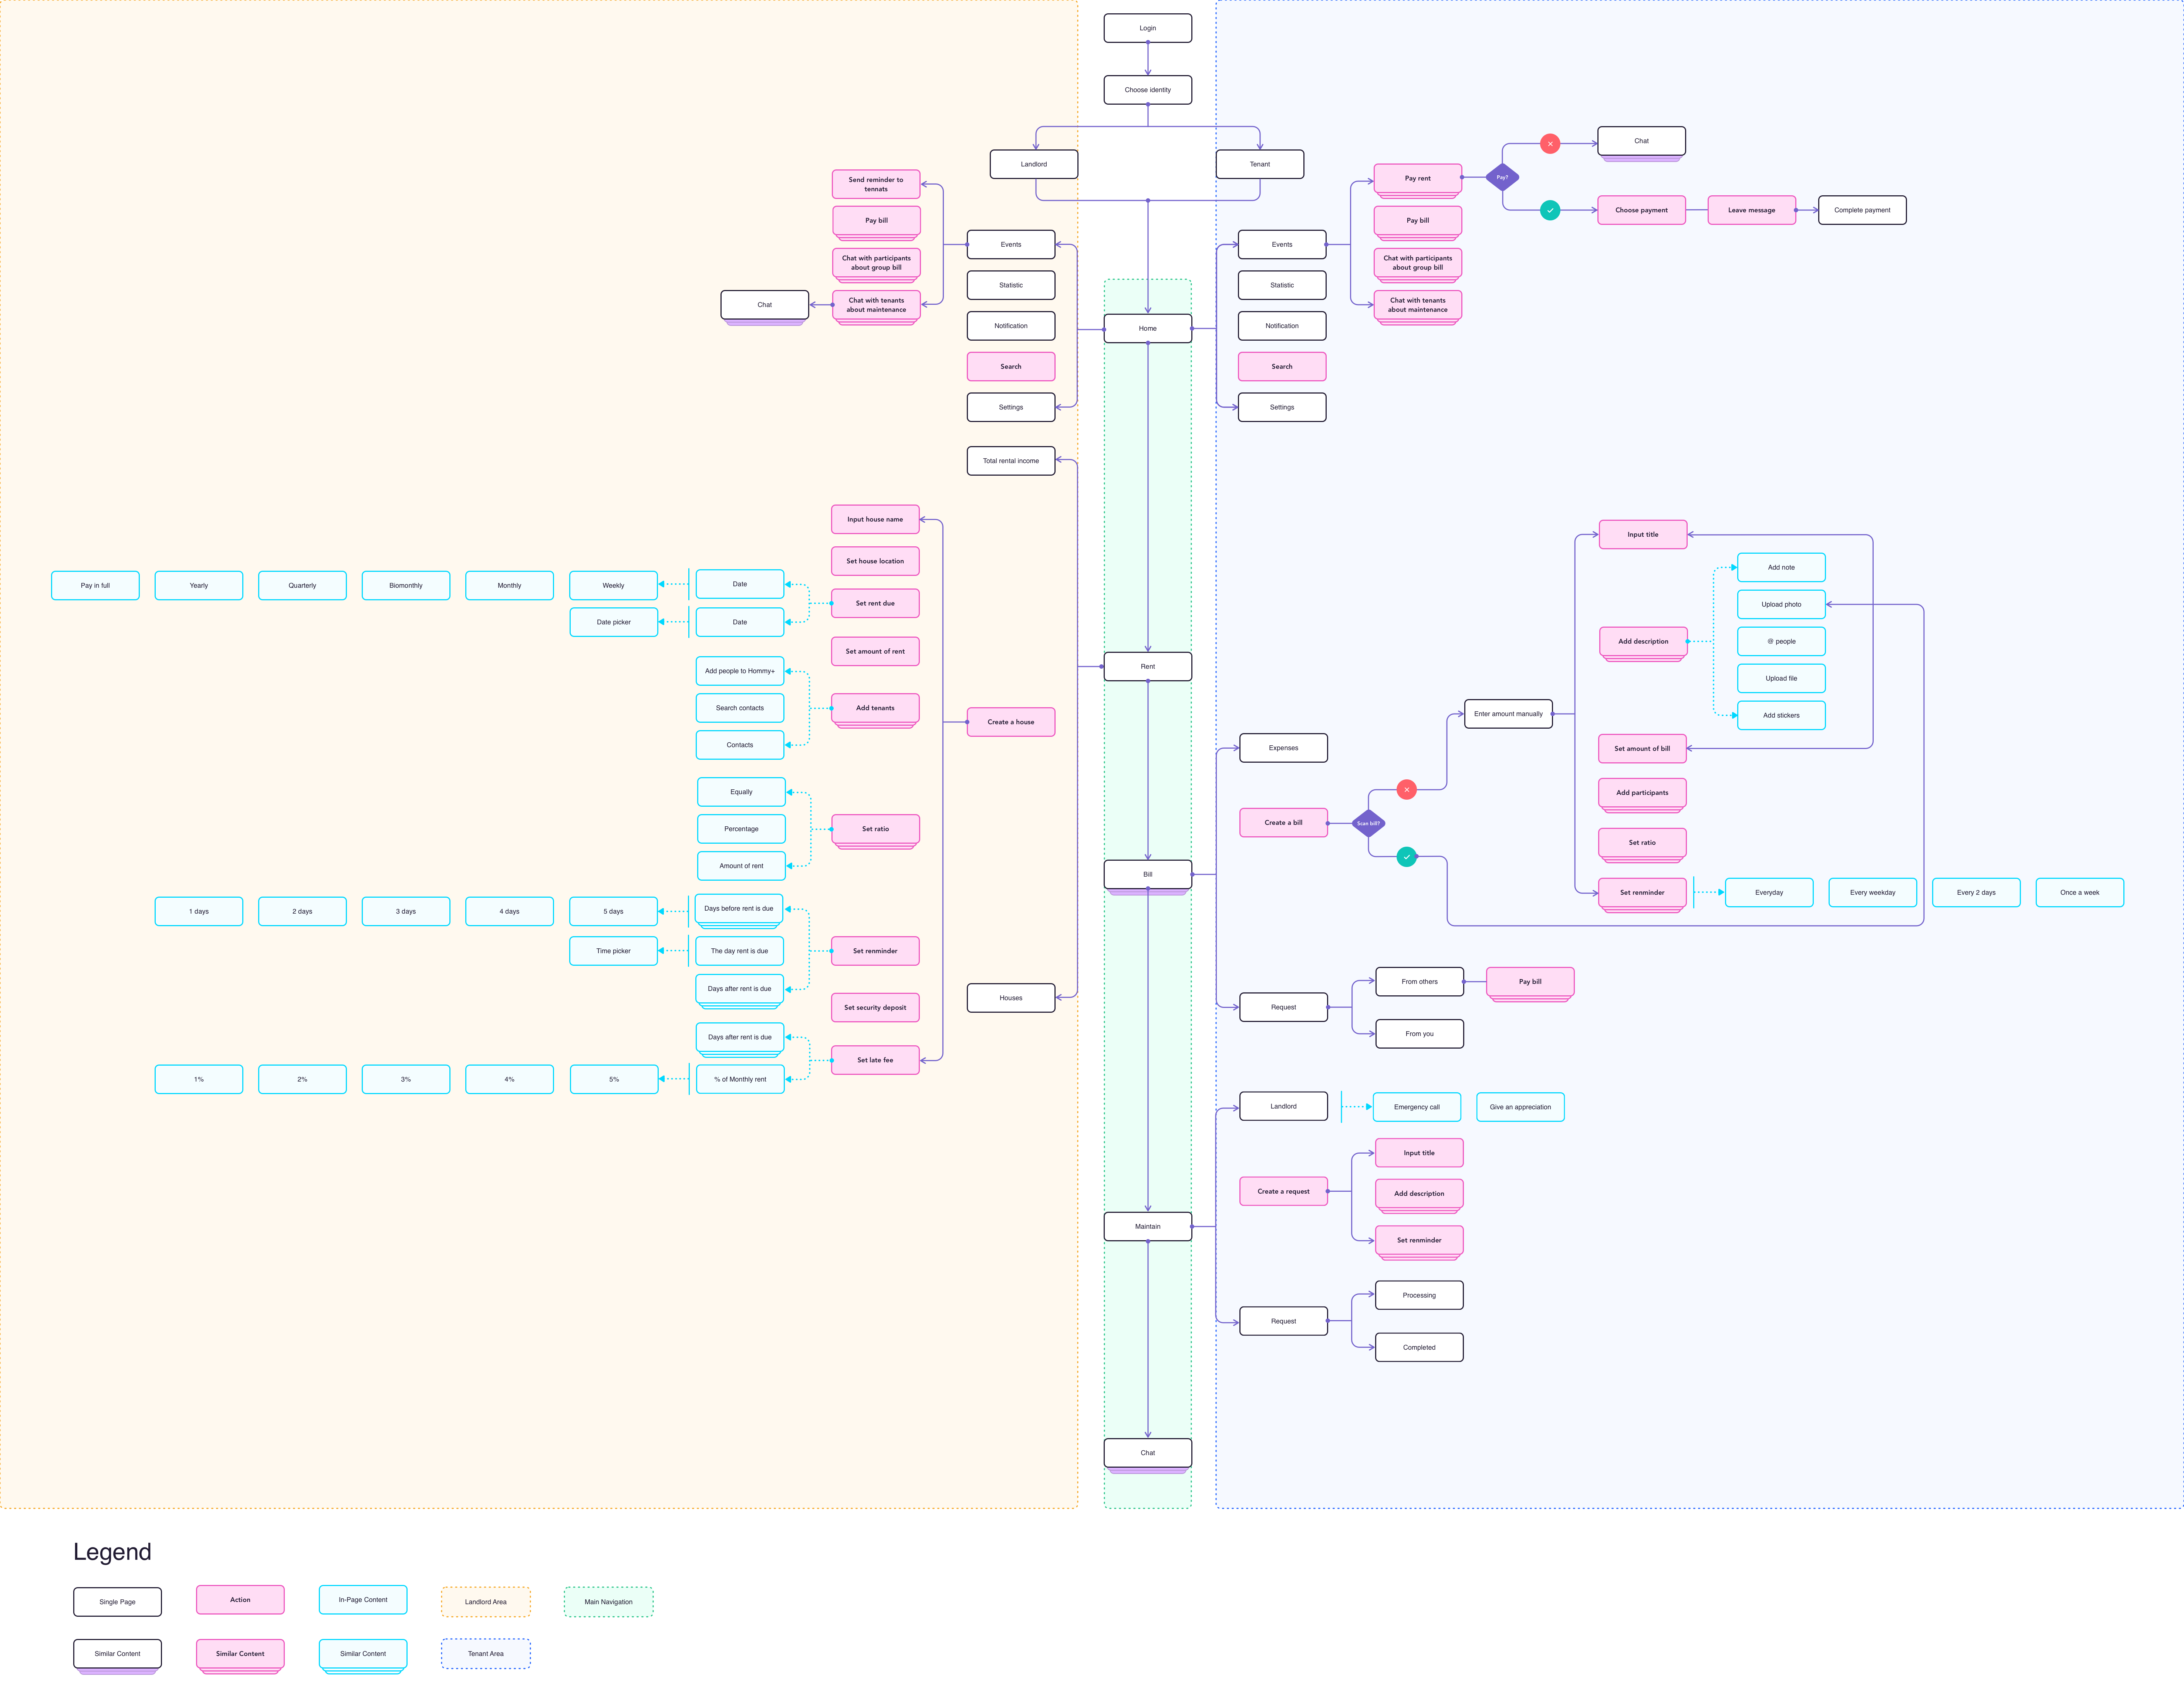2184x1707 pixels.
Task: Select The day rent is due box
Action: pyautogui.click(x=740, y=951)
